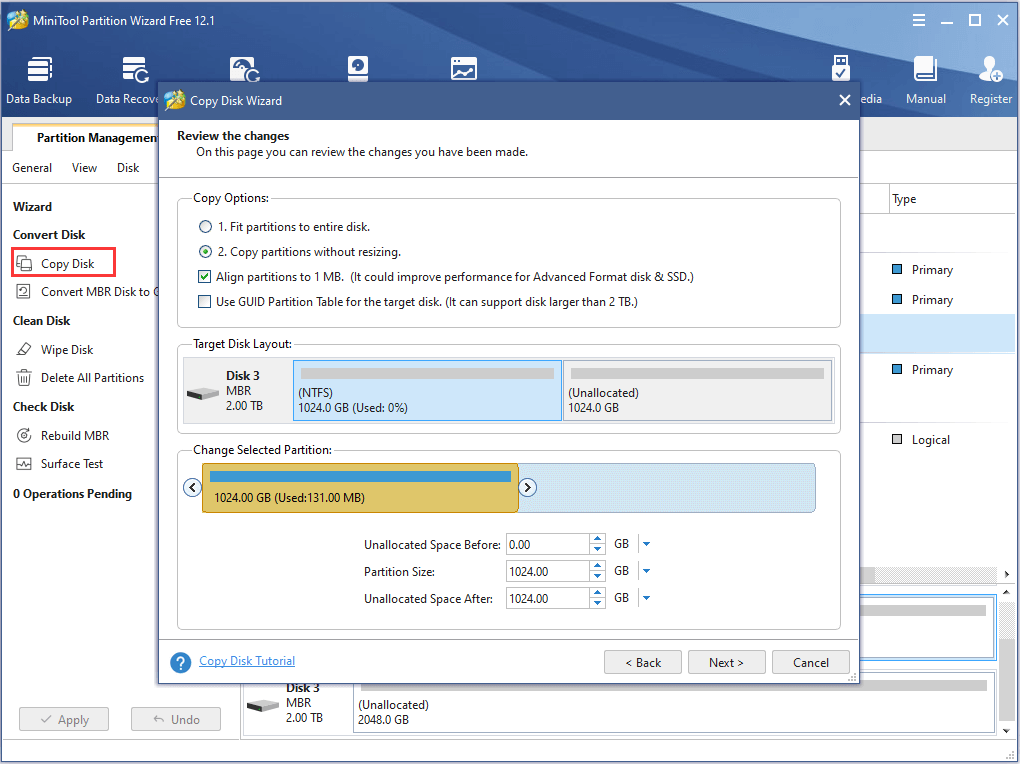Open unit dropdown for Partition Size
Viewport: 1020px width, 764px height.
click(647, 571)
